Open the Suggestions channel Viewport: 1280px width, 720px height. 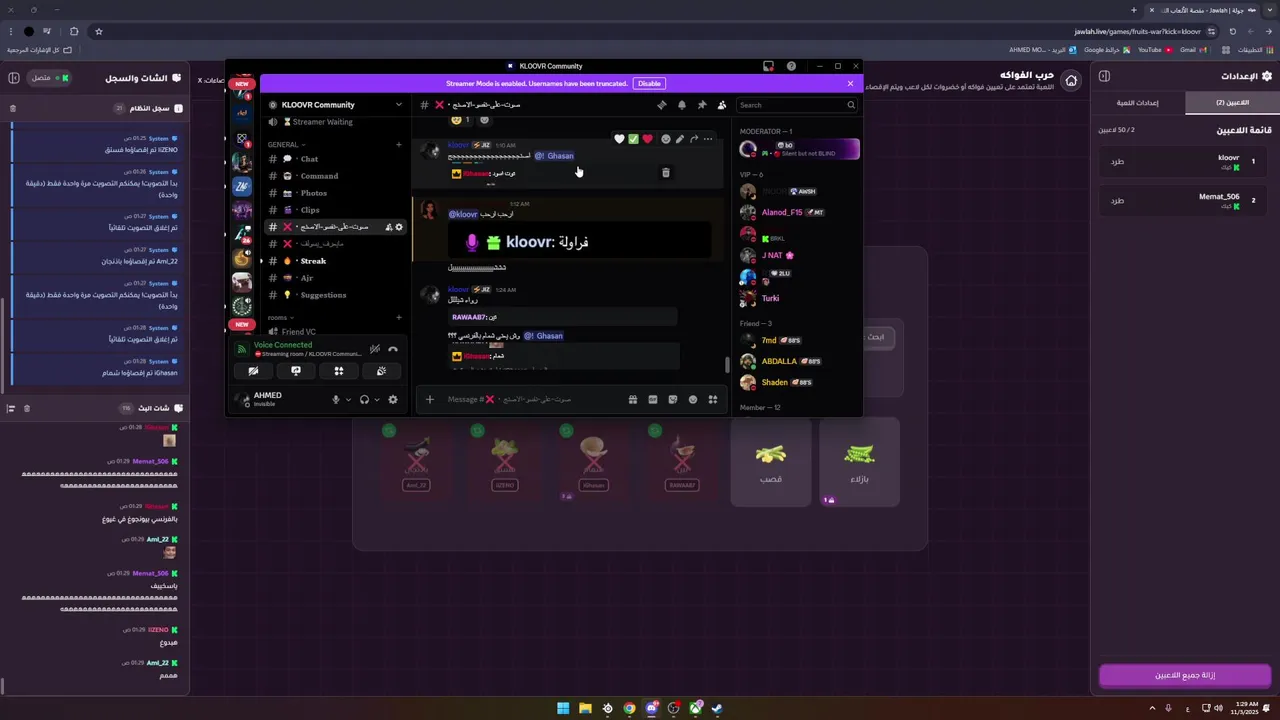[334, 295]
